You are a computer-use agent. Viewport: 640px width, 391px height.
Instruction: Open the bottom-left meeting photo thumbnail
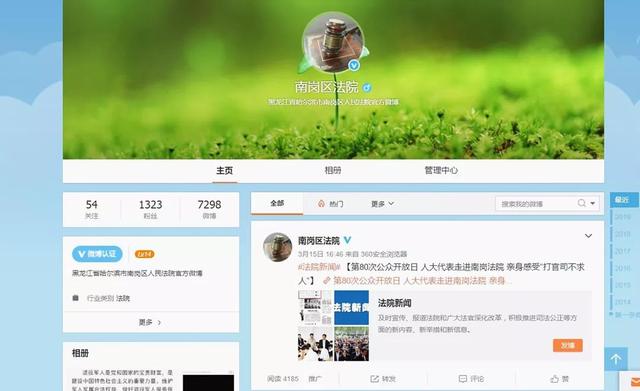[315, 344]
